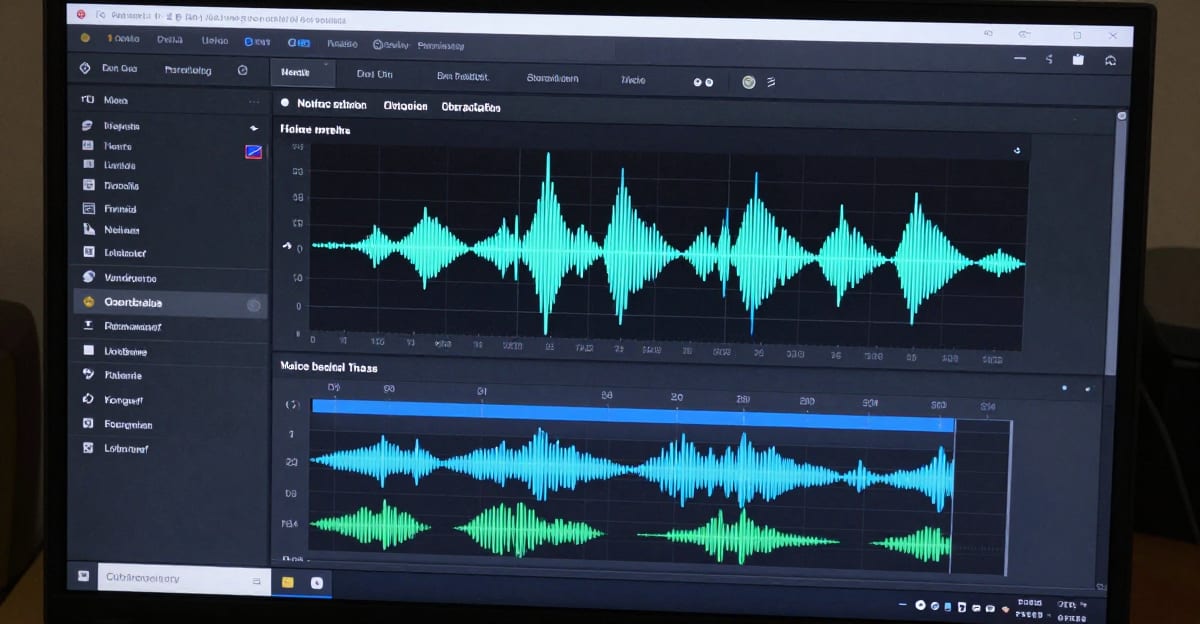Select the 'Rmooeeonoer' item in the sidebar
The width and height of the screenshot is (1200, 624).
(133, 326)
